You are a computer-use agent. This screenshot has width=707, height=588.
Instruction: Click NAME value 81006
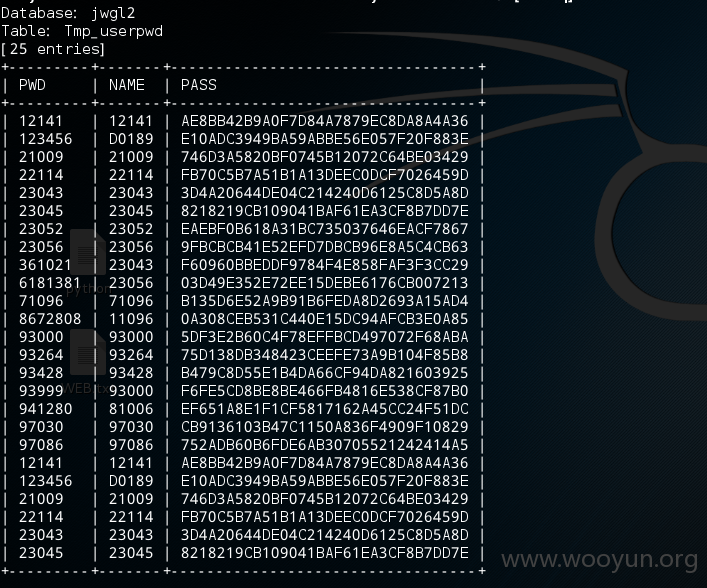[x=131, y=409]
